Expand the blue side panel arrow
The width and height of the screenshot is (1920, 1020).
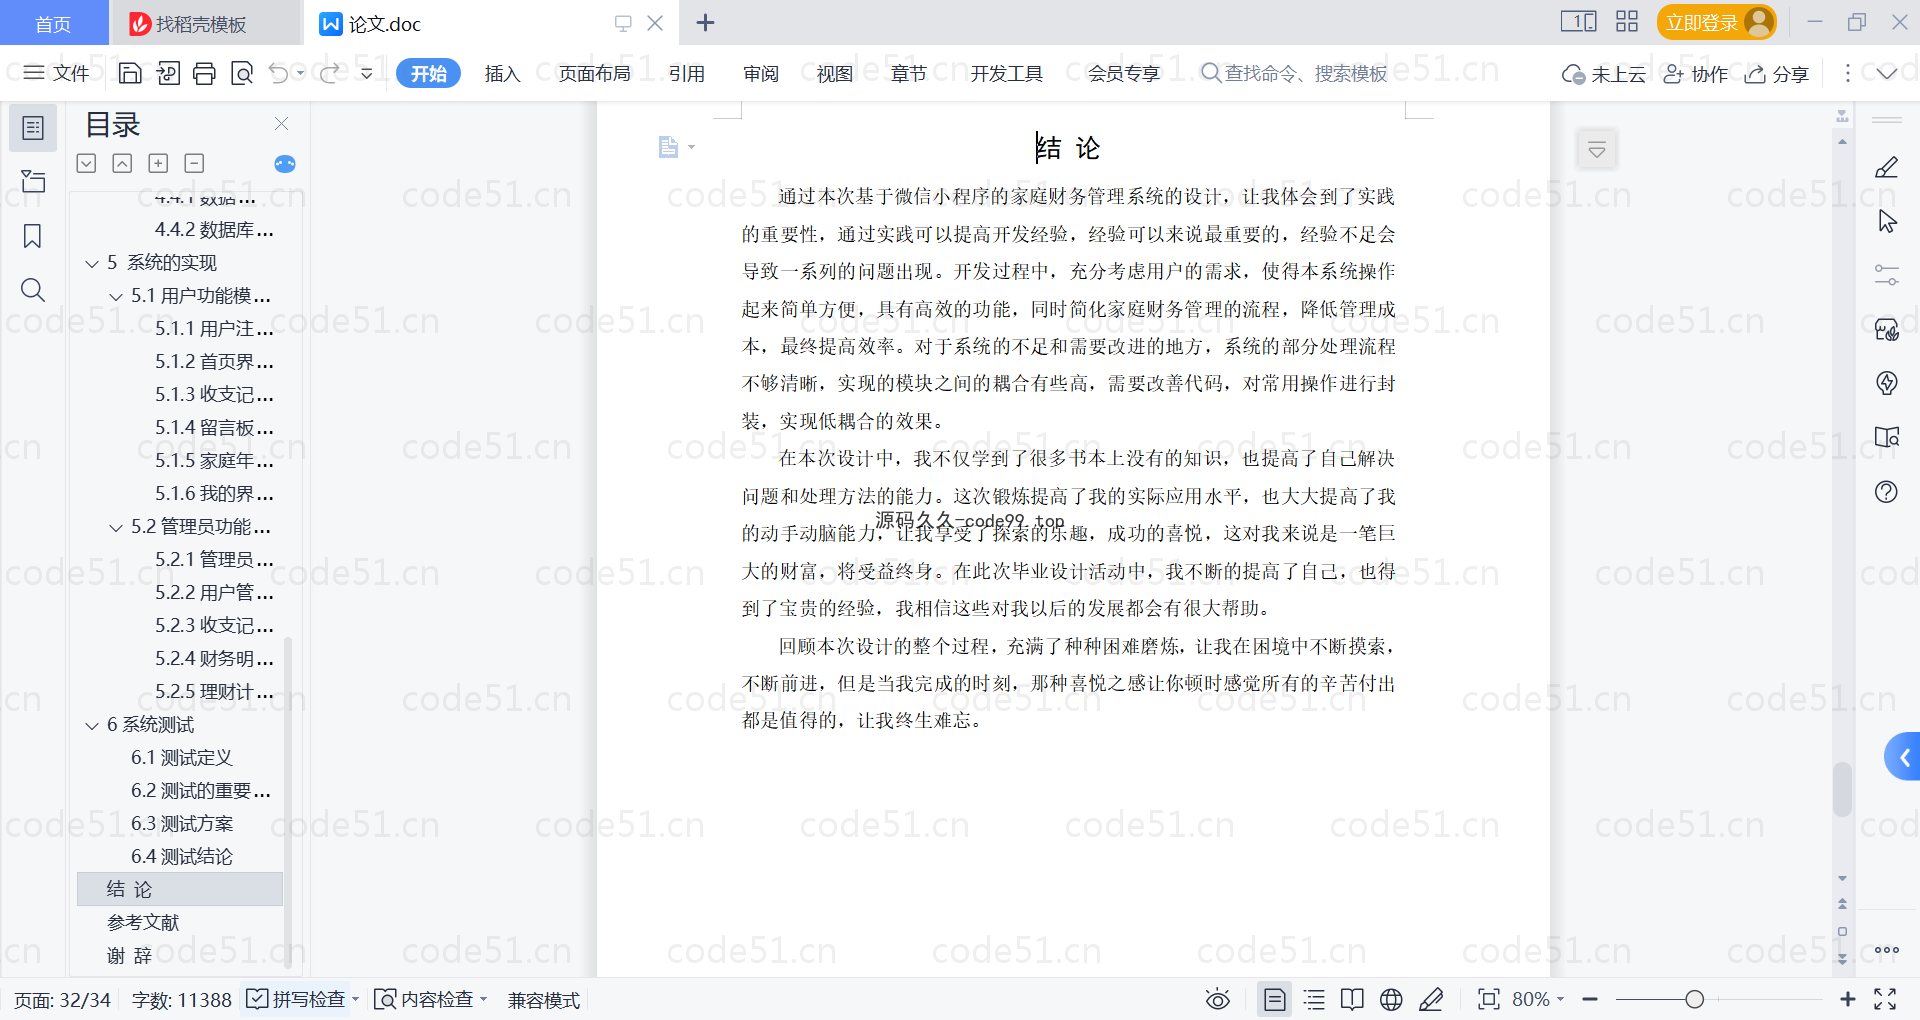1903,757
